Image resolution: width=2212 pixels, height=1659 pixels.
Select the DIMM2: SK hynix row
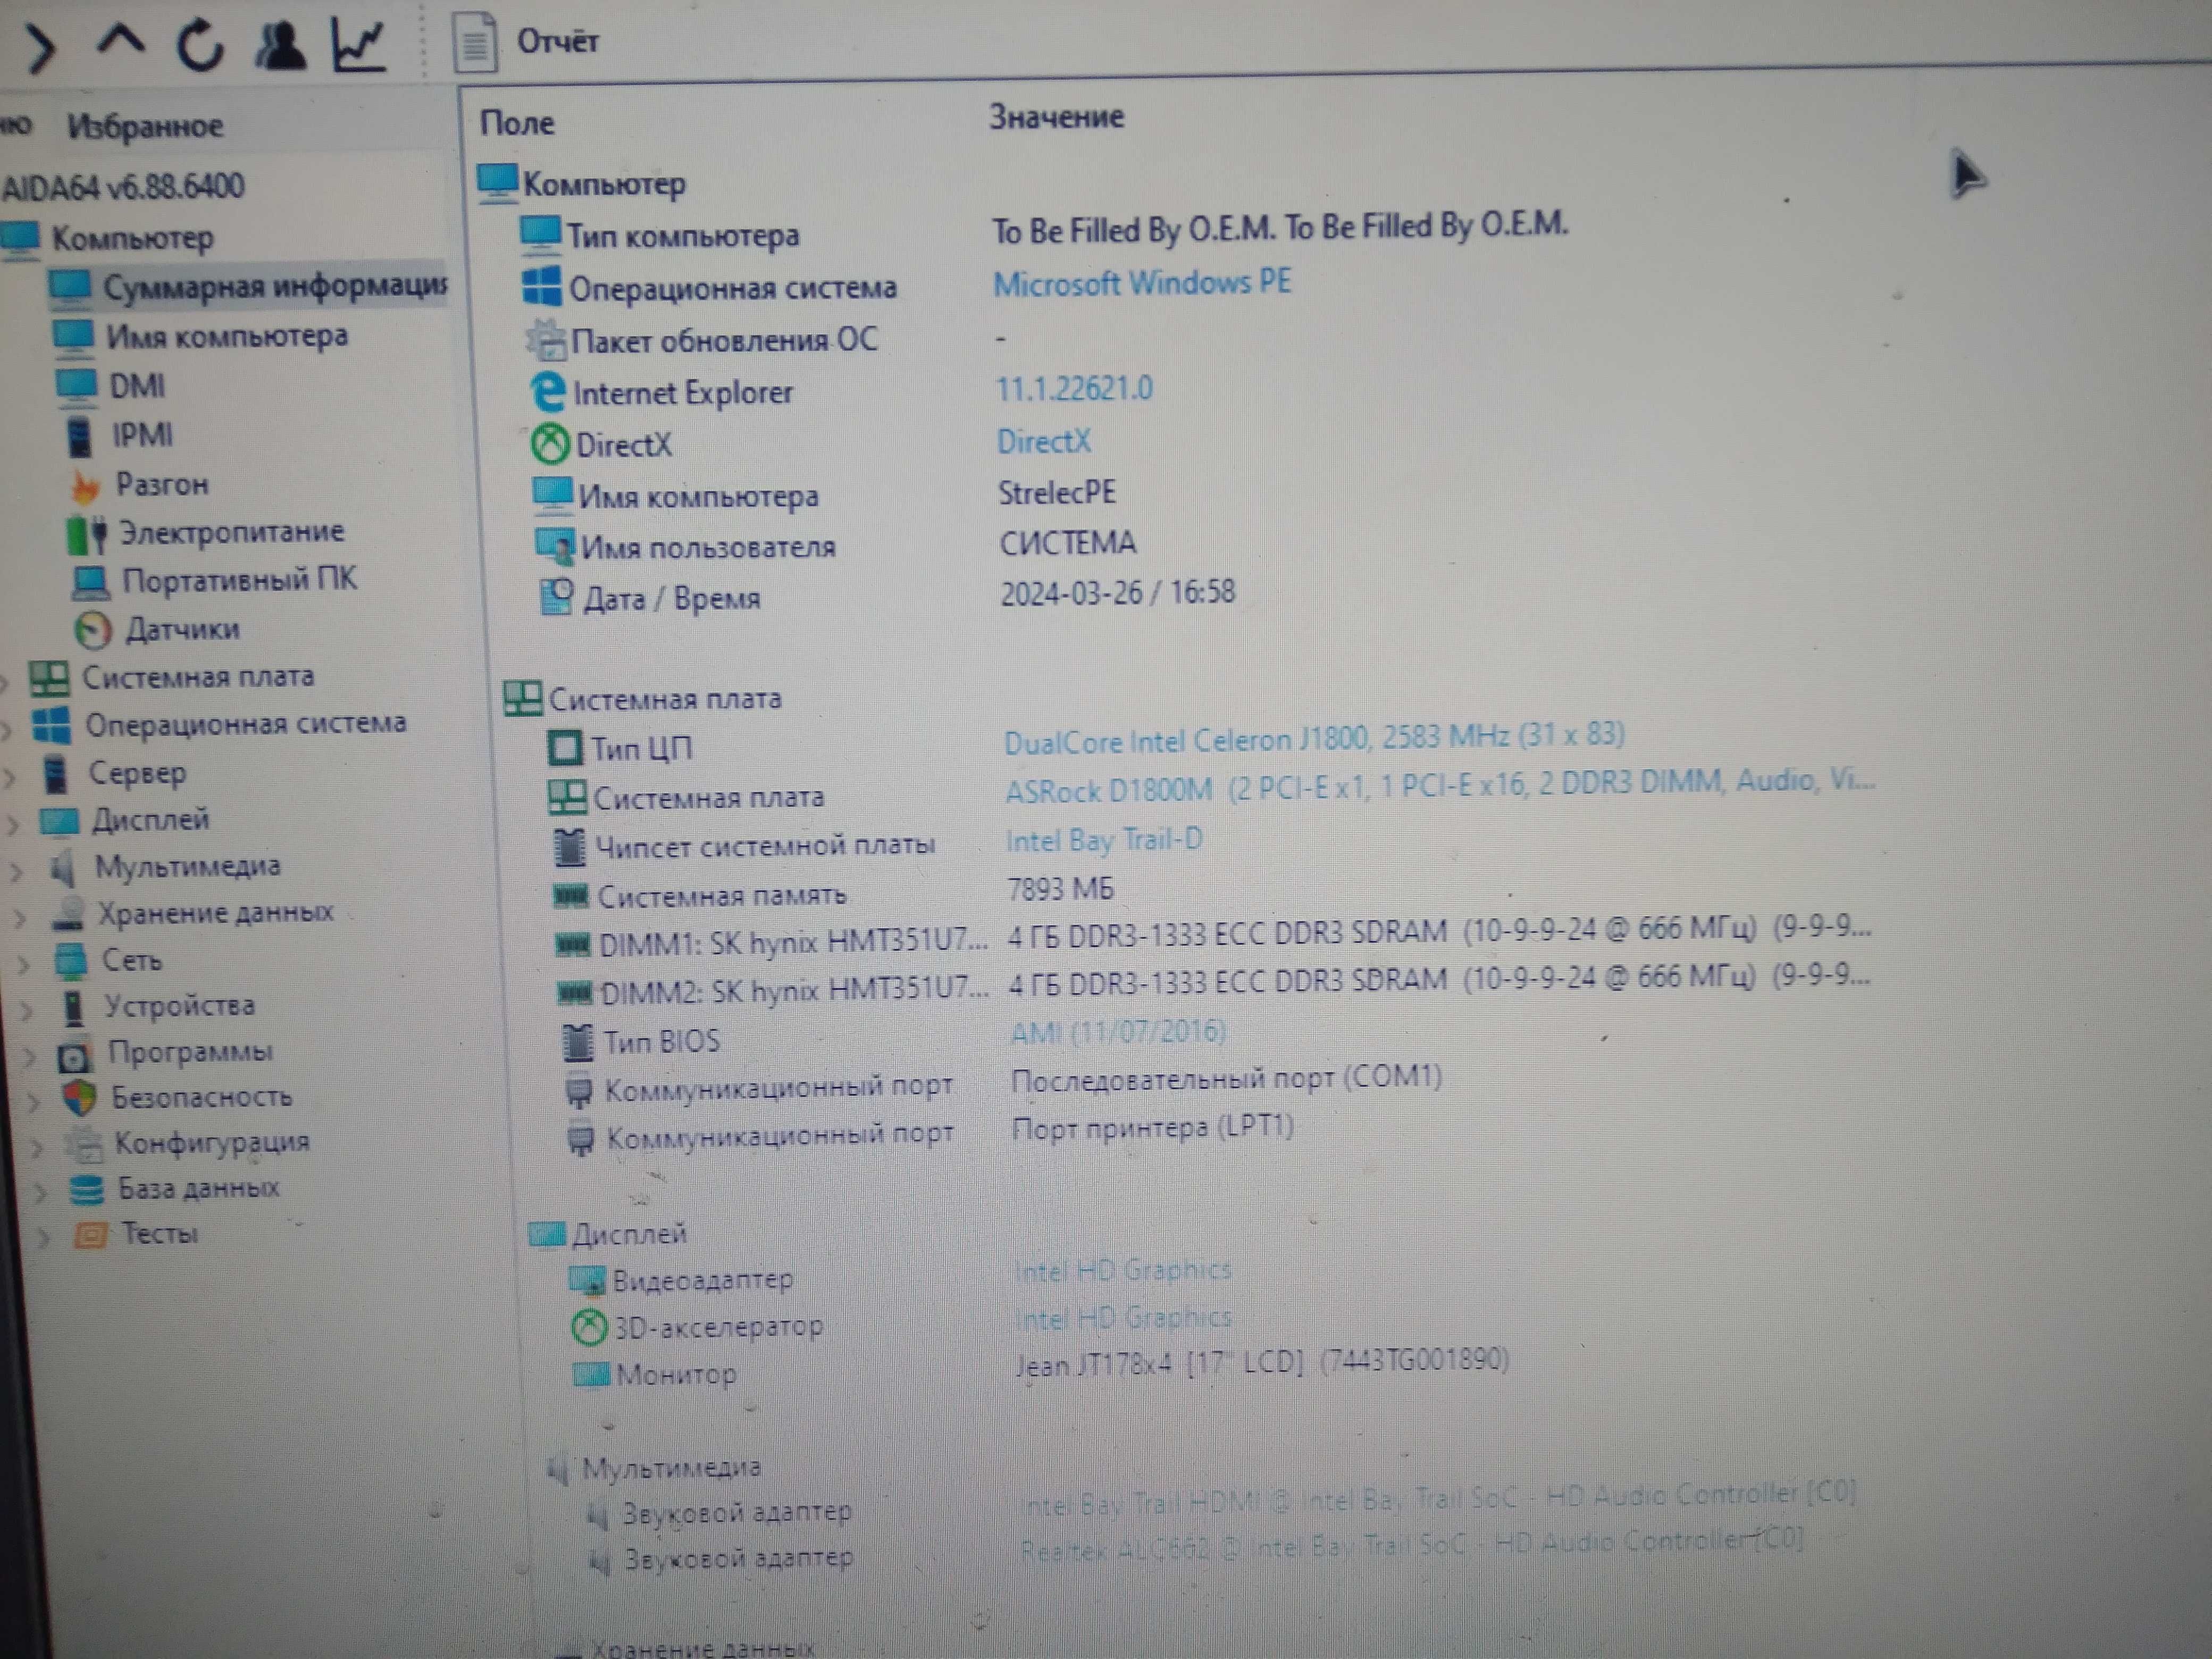point(1213,984)
